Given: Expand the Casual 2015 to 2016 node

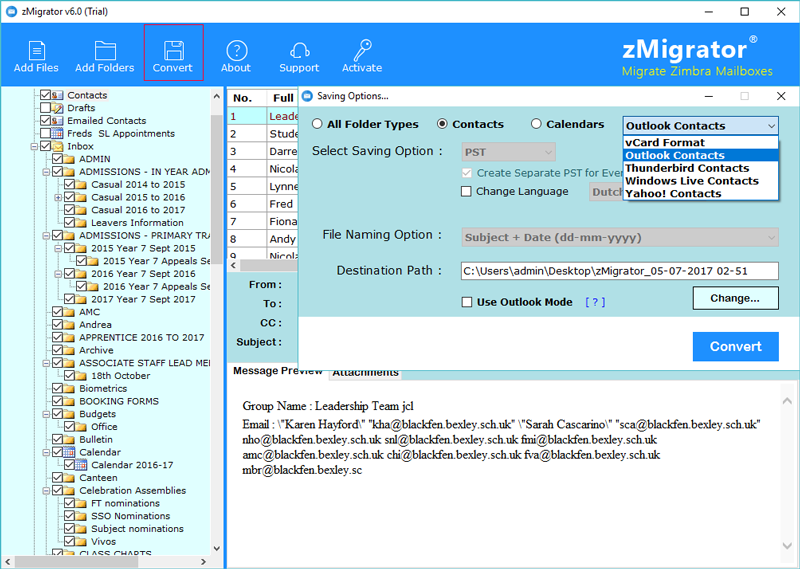Looking at the screenshot, I should pyautogui.click(x=58, y=197).
